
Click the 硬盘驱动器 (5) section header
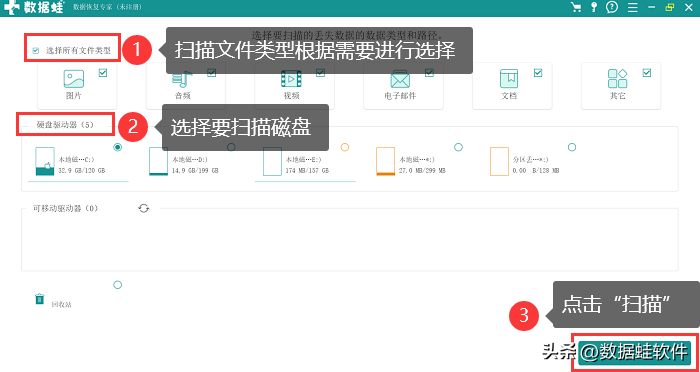pos(65,125)
